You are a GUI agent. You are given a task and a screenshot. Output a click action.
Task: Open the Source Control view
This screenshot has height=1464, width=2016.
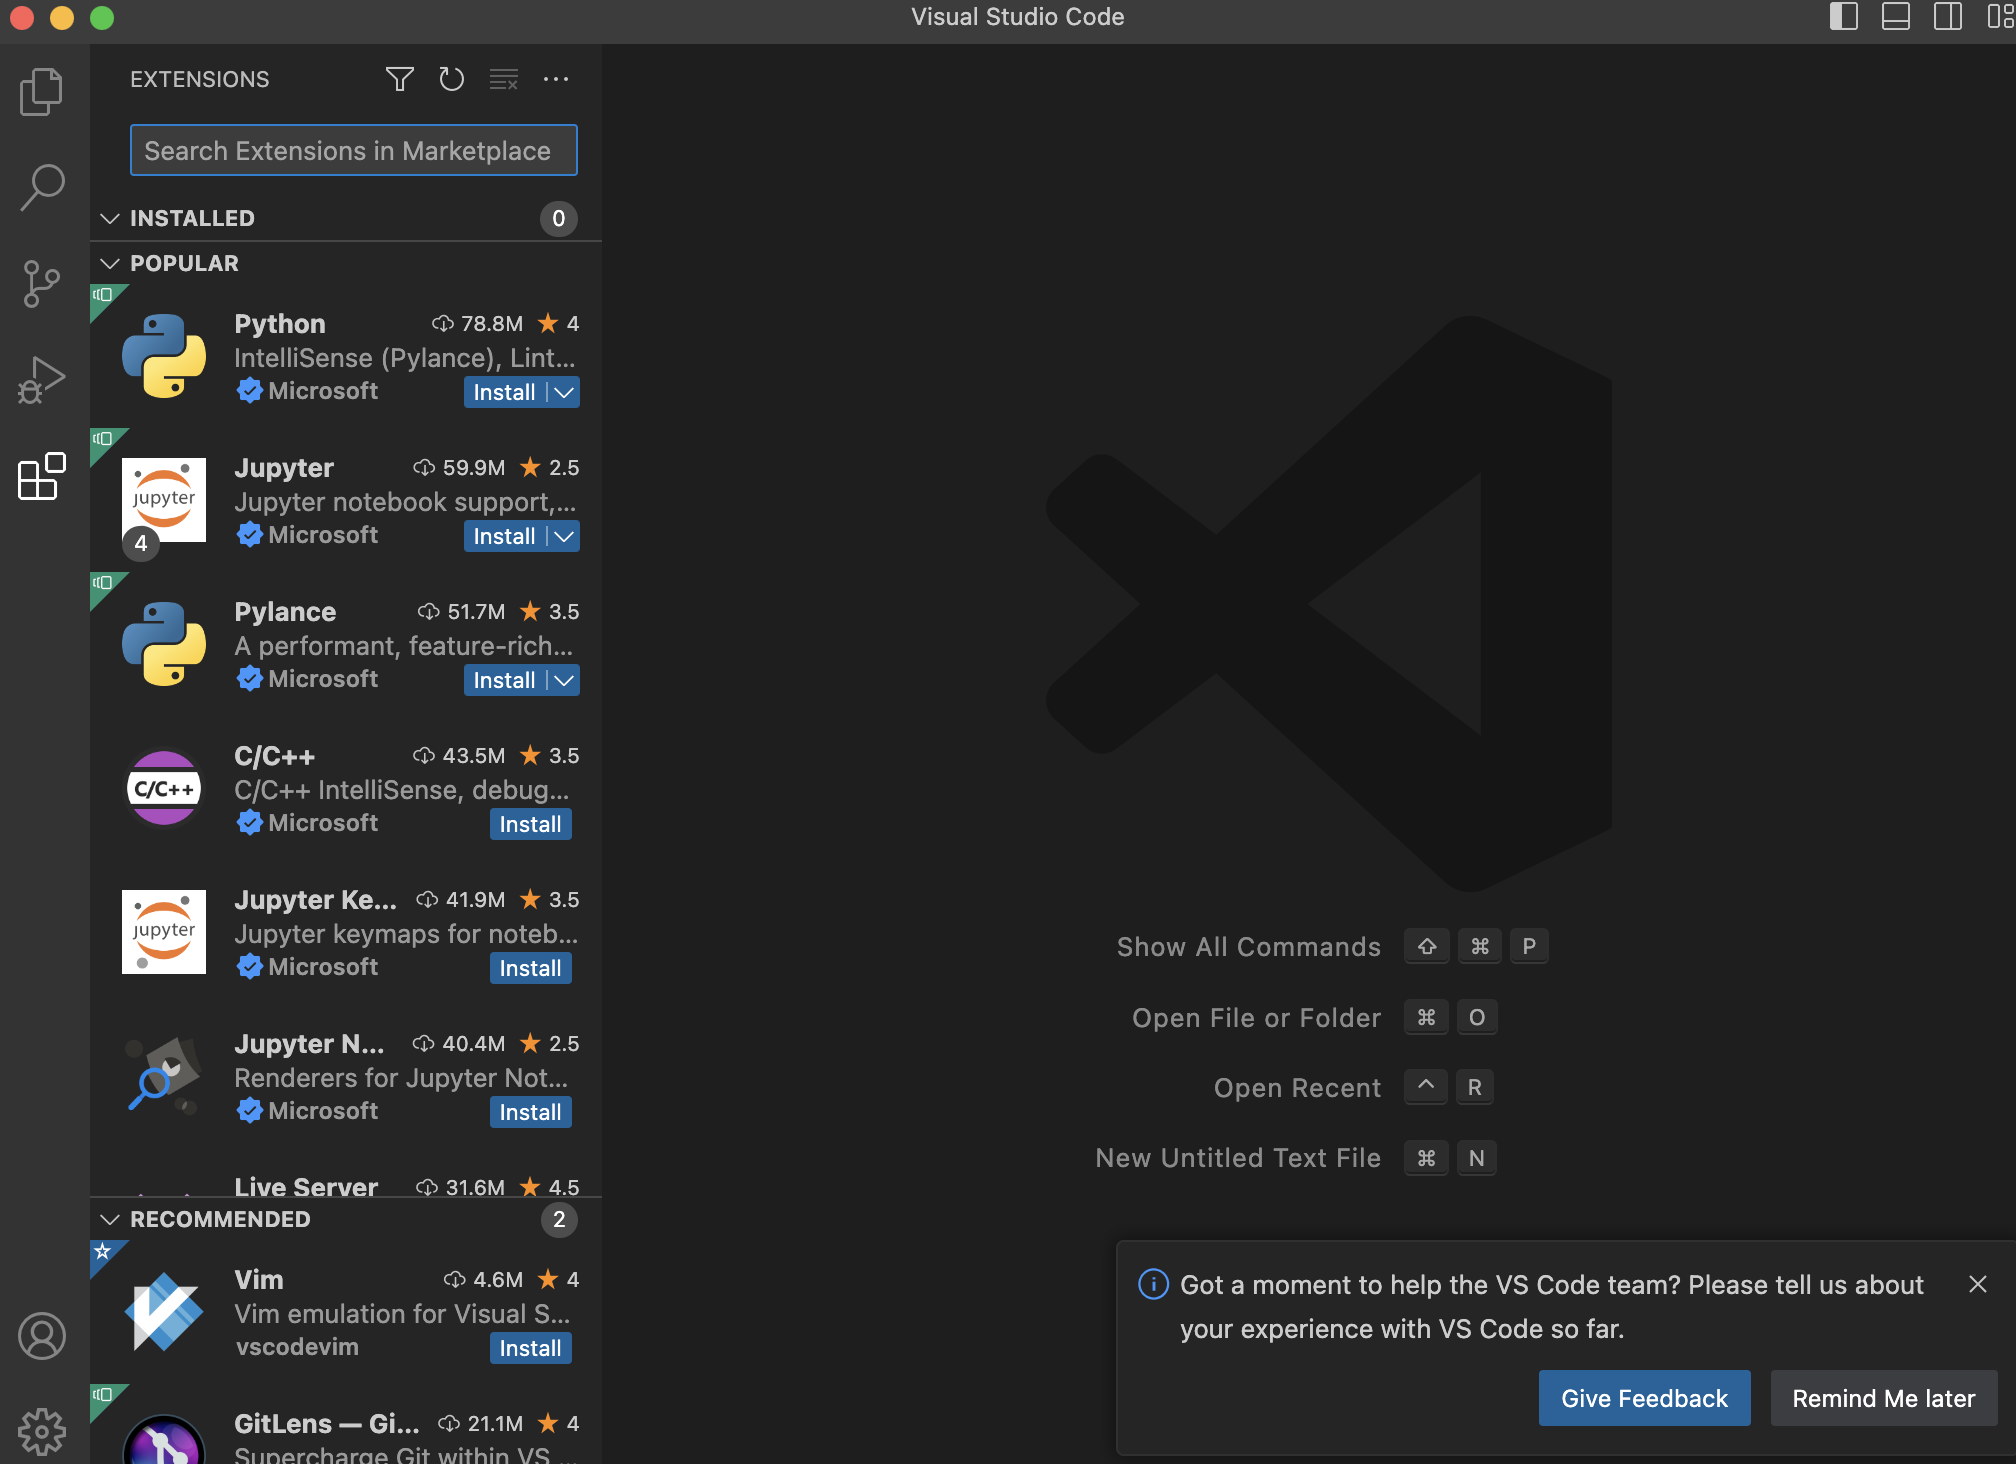click(x=42, y=284)
